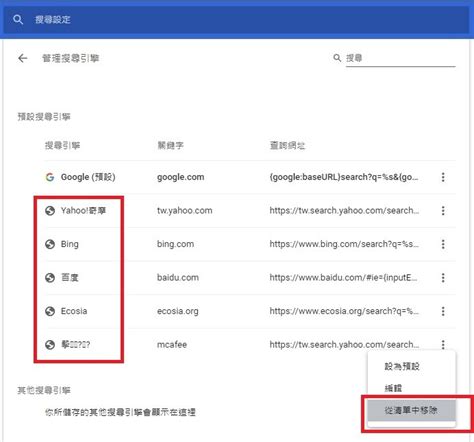Select the Google (預設) engine name
This screenshot has width=474, height=442.
88,177
